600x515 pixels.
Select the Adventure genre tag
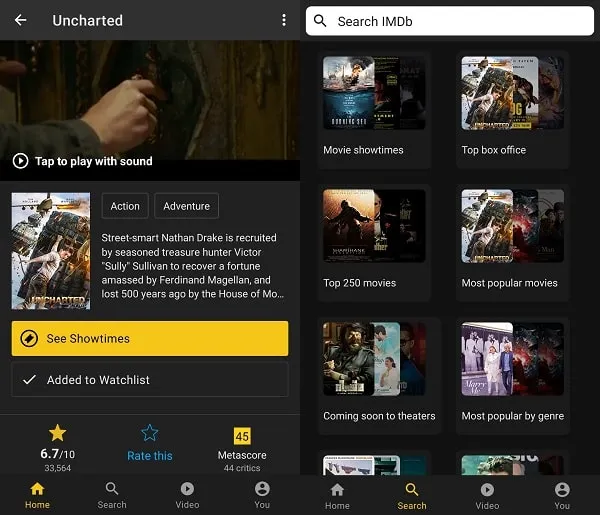pyautogui.click(x=186, y=206)
